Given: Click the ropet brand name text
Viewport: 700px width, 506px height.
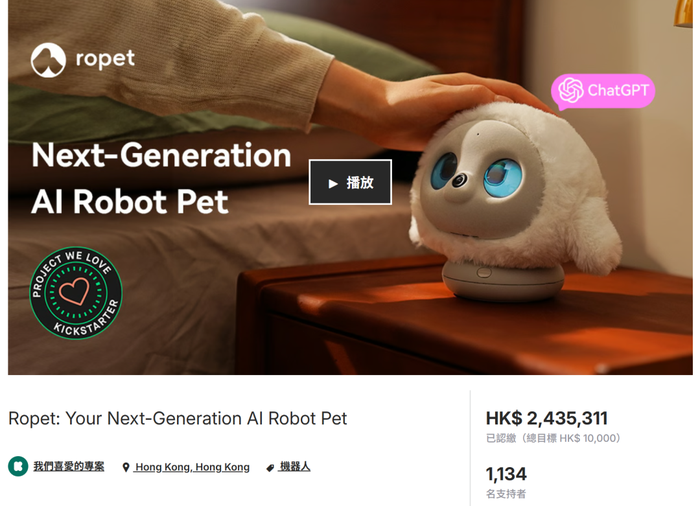Looking at the screenshot, I should click(105, 59).
